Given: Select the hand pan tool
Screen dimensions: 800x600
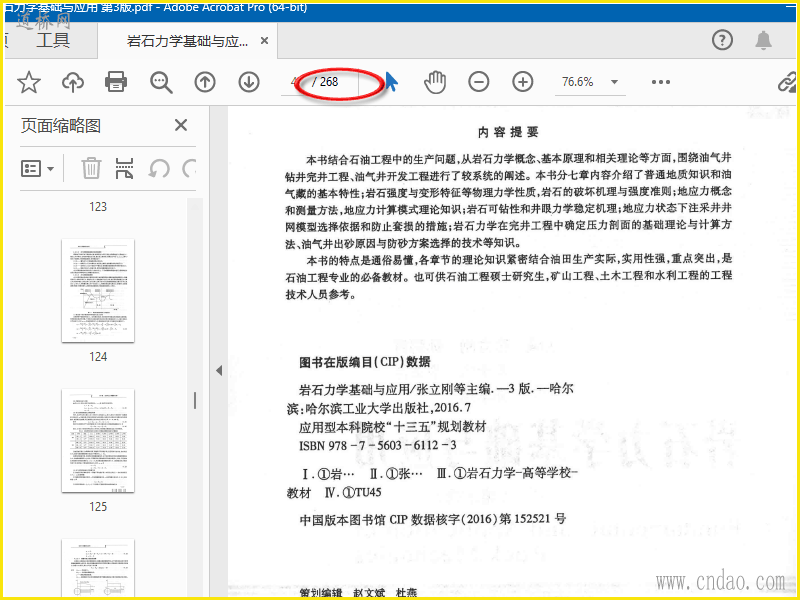Looking at the screenshot, I should click(435, 82).
